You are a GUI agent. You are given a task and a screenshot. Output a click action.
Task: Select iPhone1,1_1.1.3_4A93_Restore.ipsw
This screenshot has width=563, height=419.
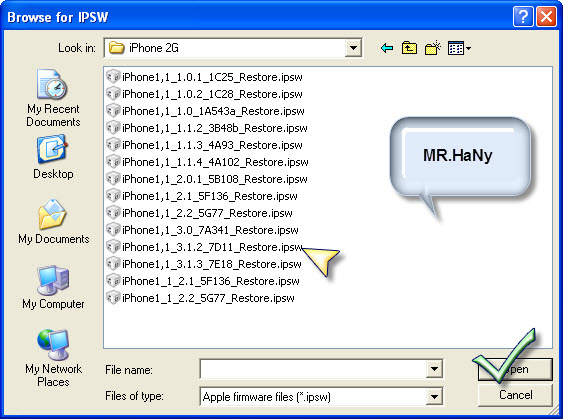pos(205,145)
